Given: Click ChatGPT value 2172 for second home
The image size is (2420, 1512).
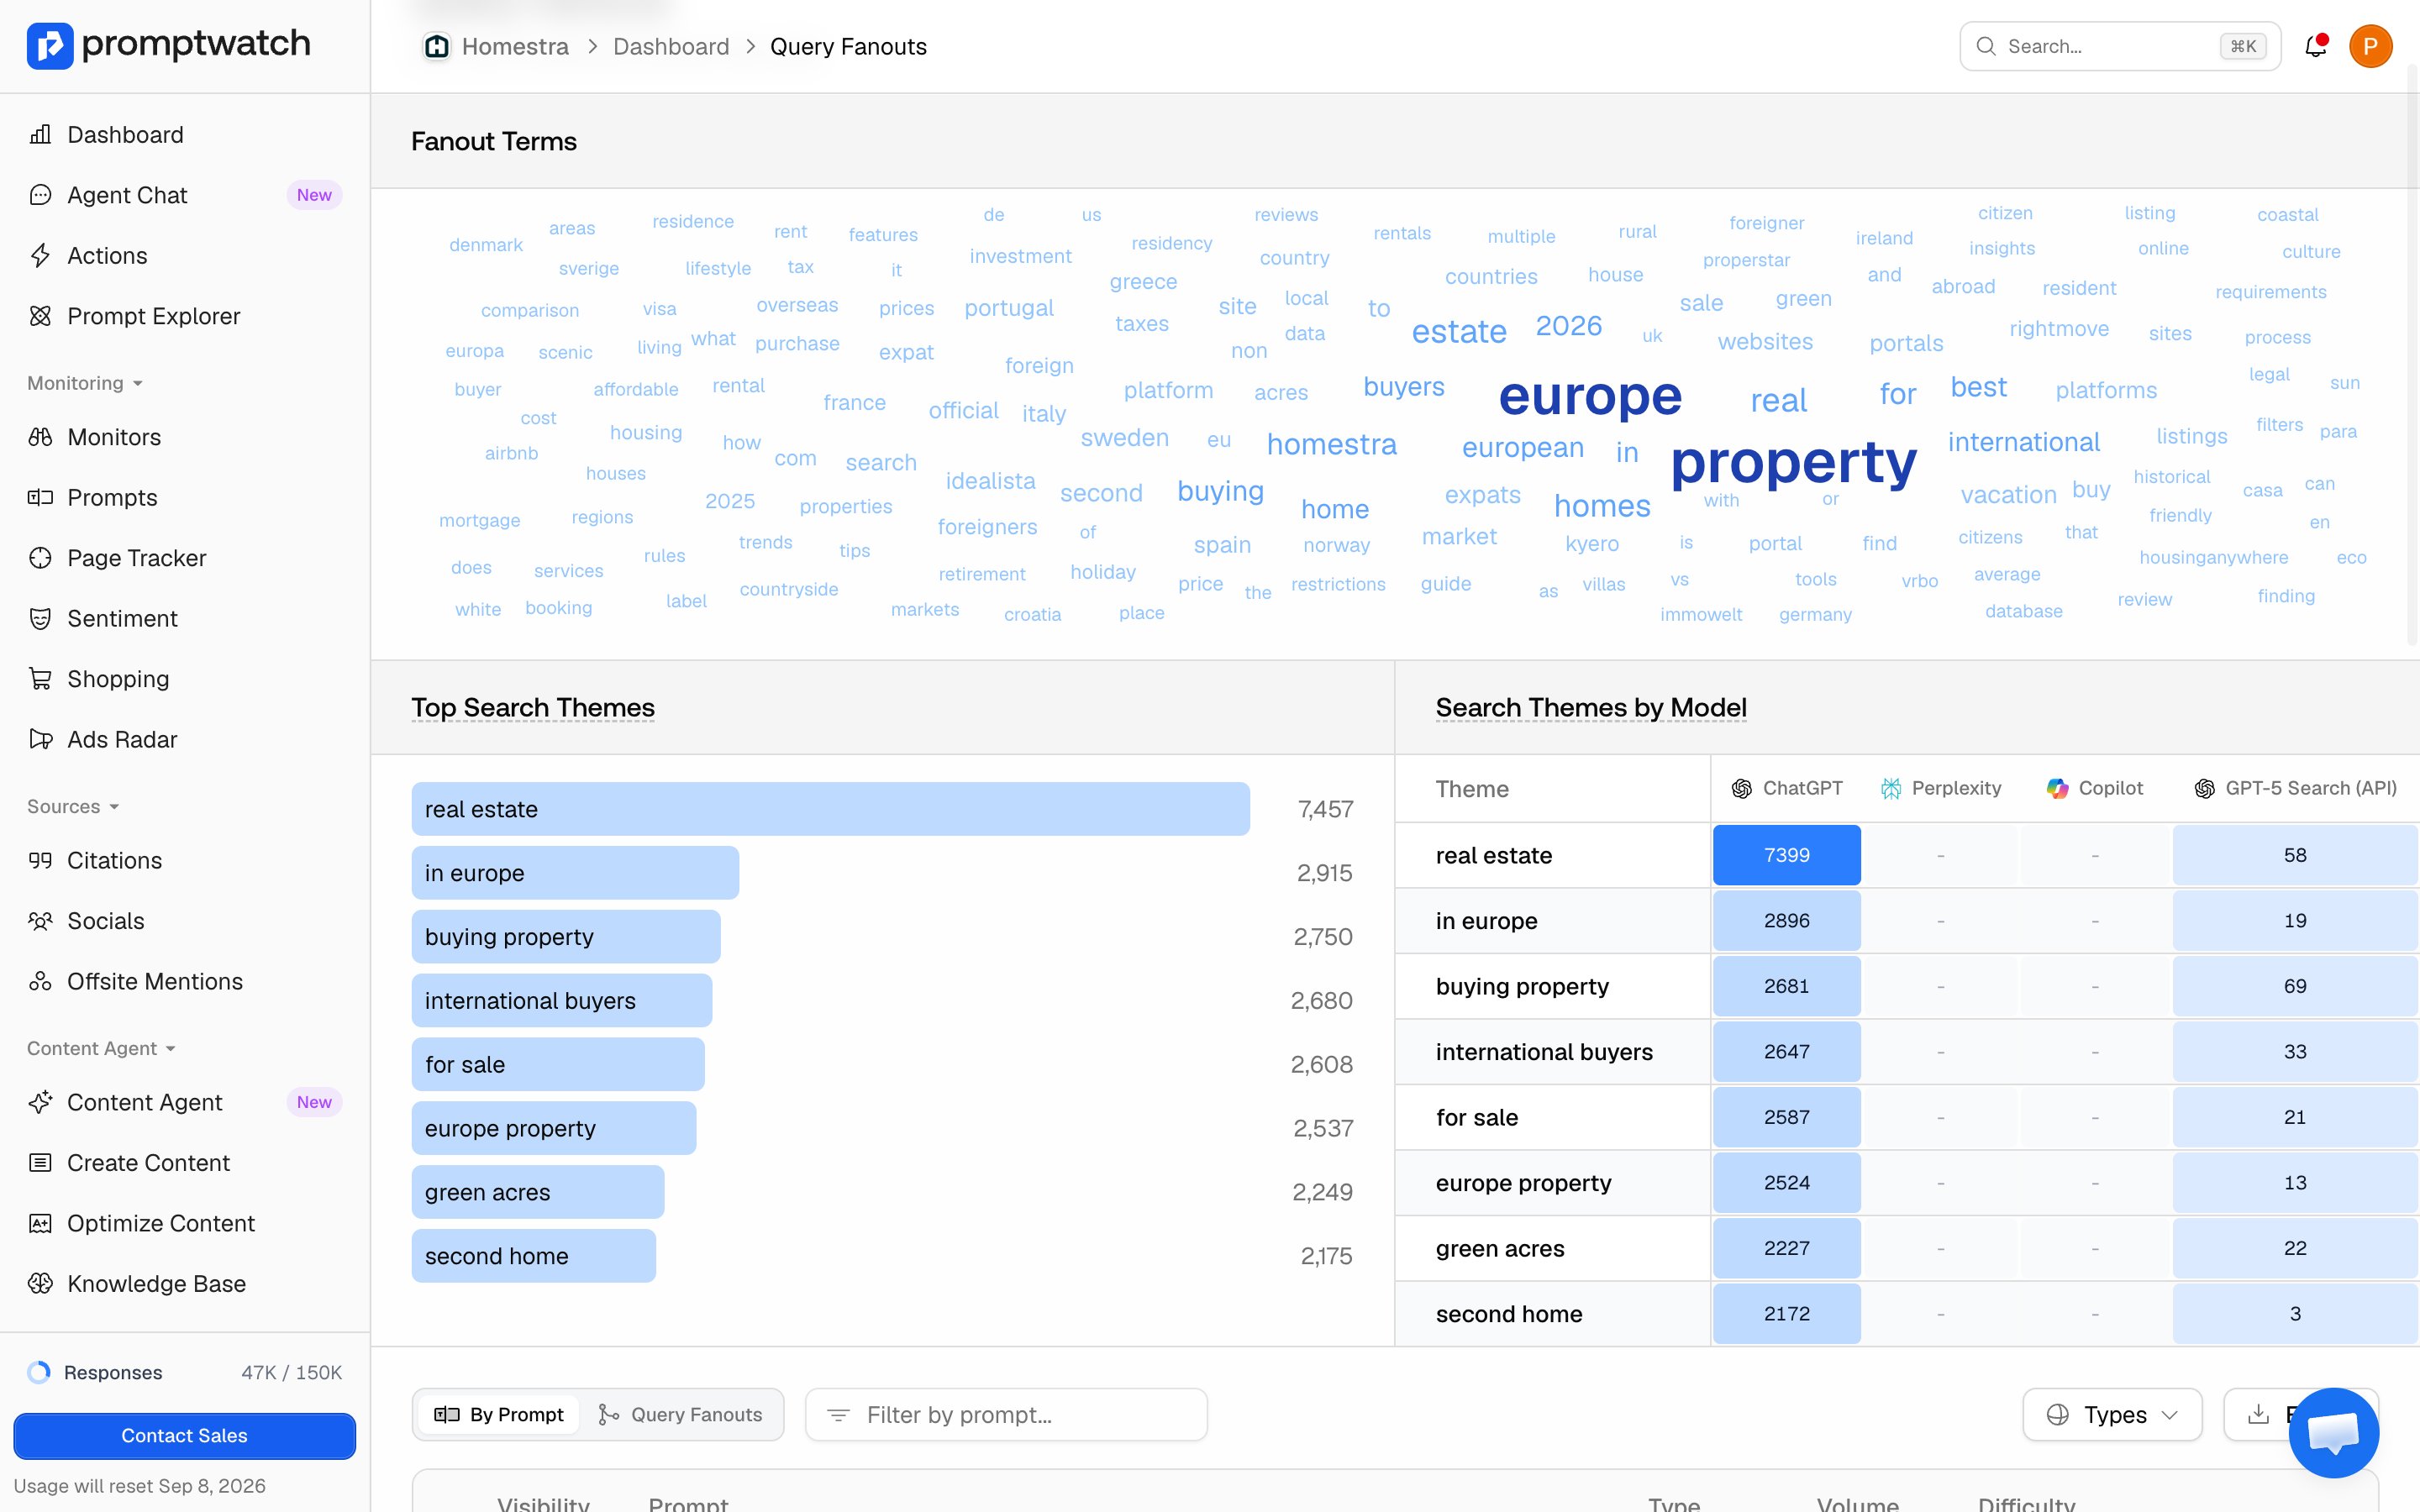Looking at the screenshot, I should click(1786, 1313).
